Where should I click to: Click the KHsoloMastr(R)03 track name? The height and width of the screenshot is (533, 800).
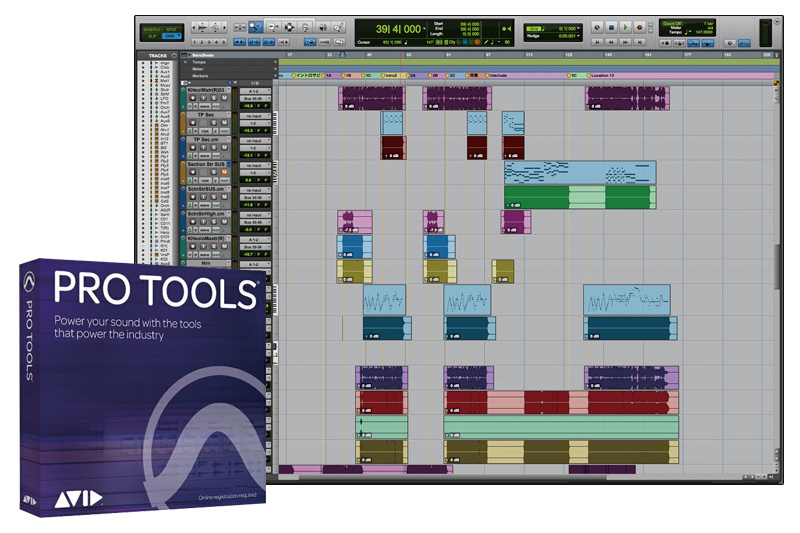point(206,90)
